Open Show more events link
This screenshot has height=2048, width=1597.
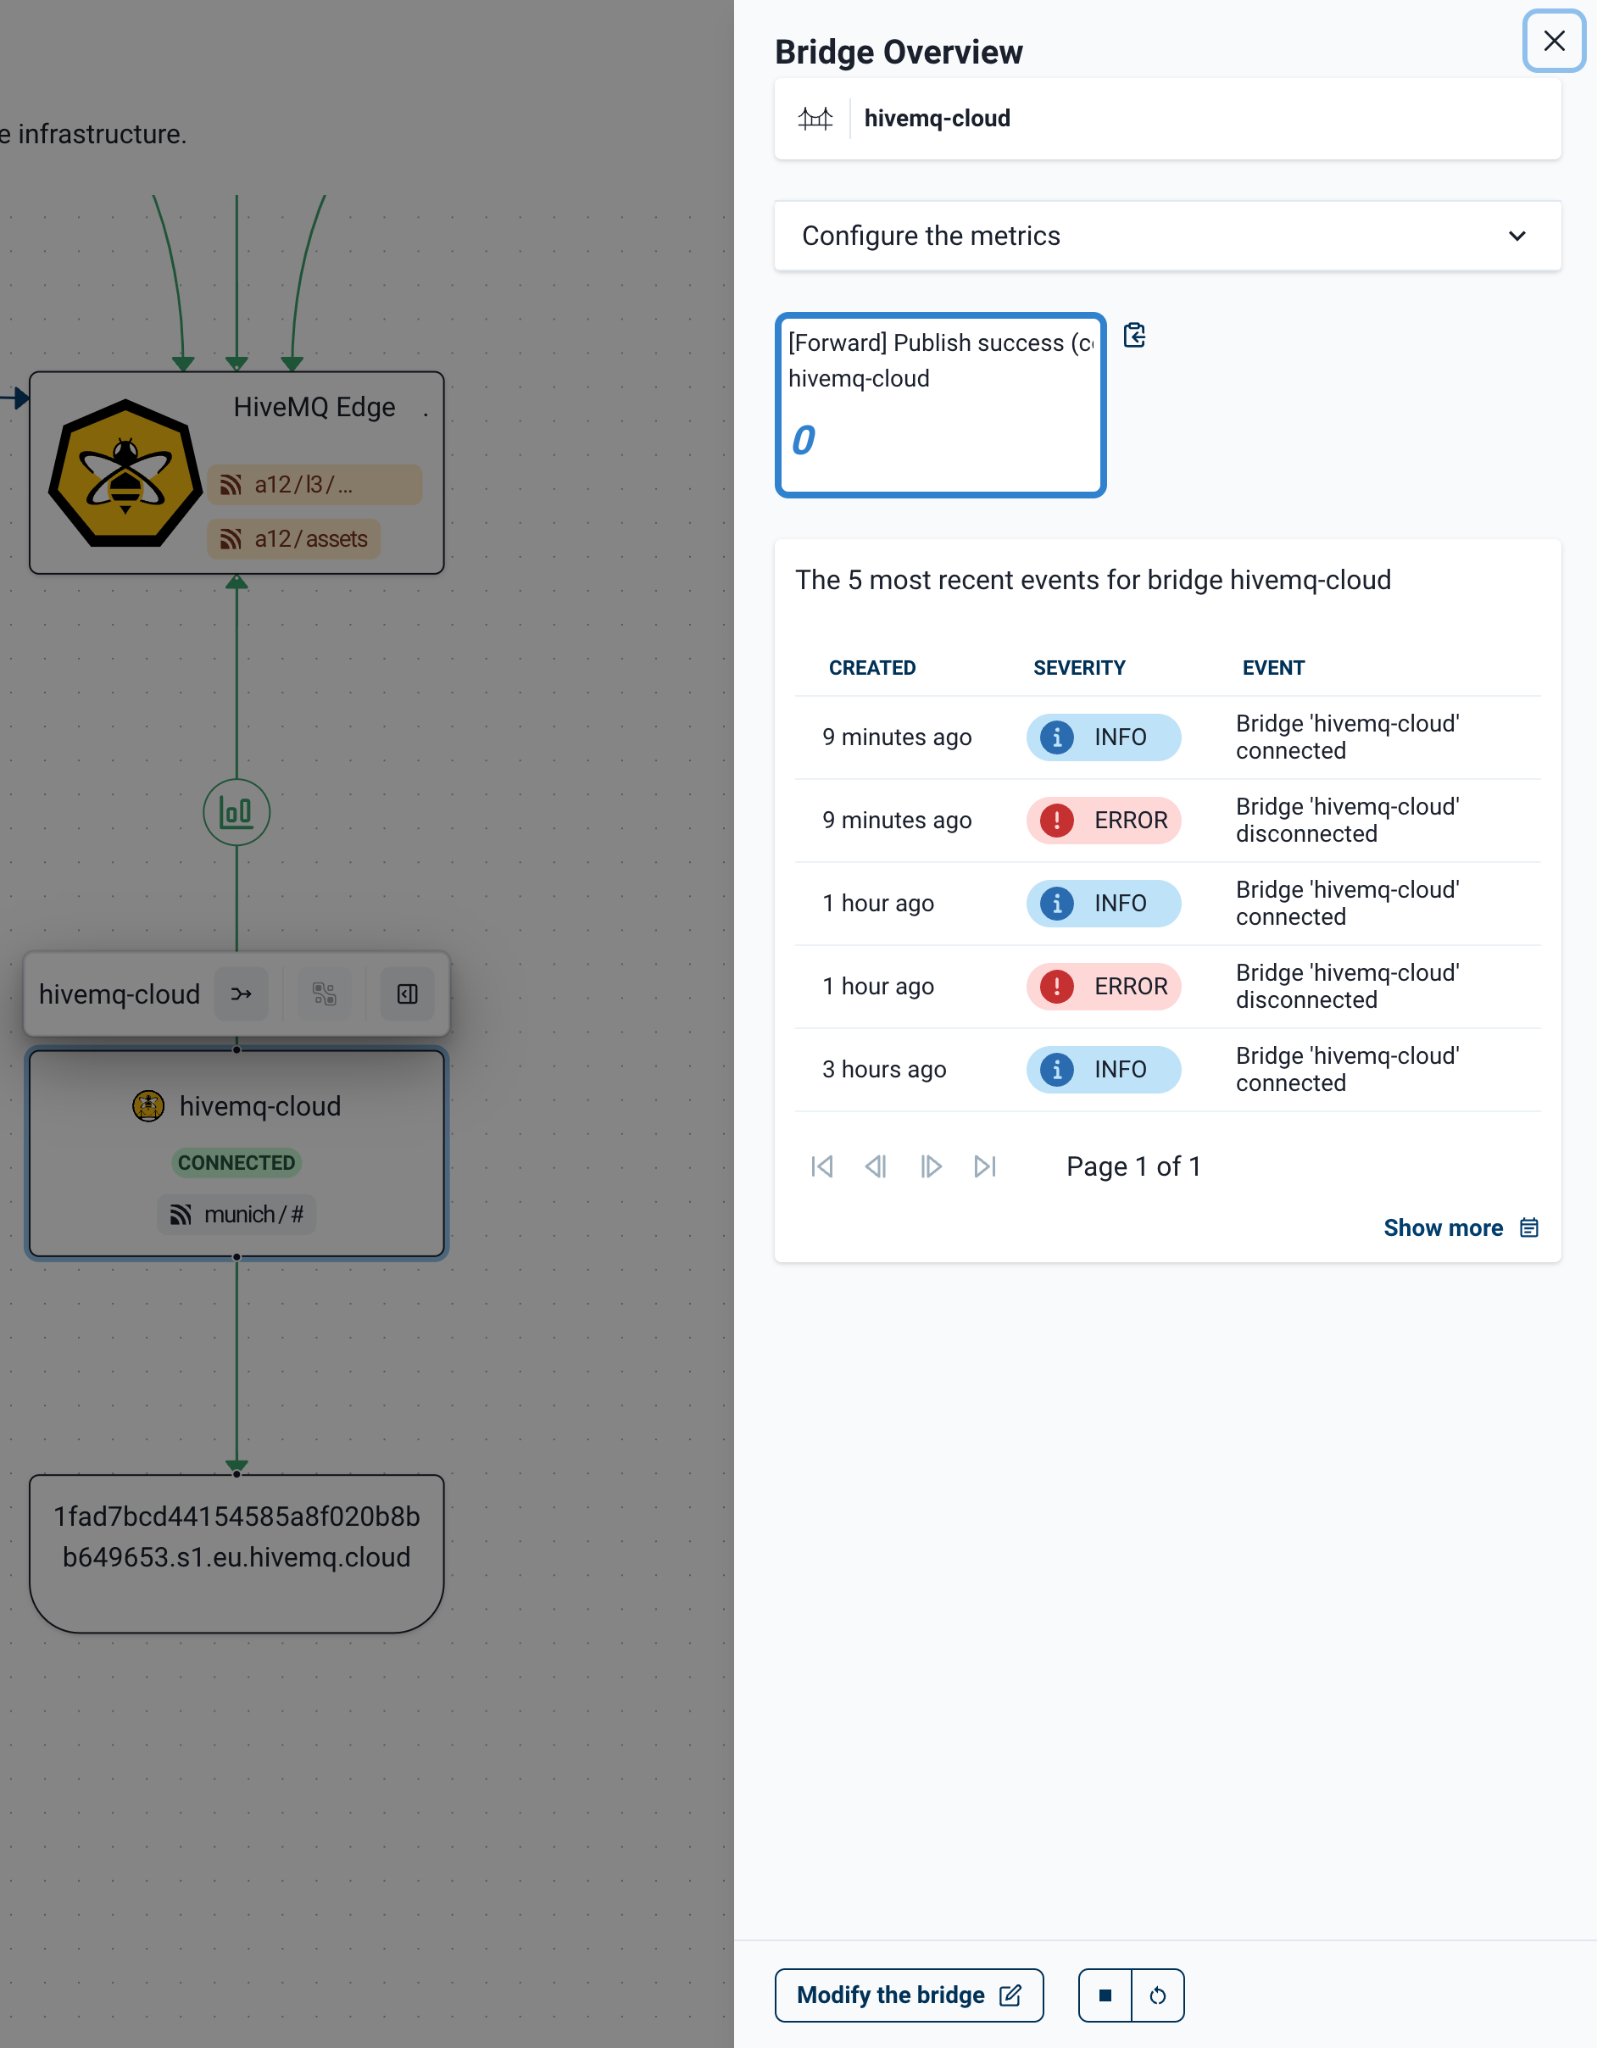(x=1461, y=1228)
